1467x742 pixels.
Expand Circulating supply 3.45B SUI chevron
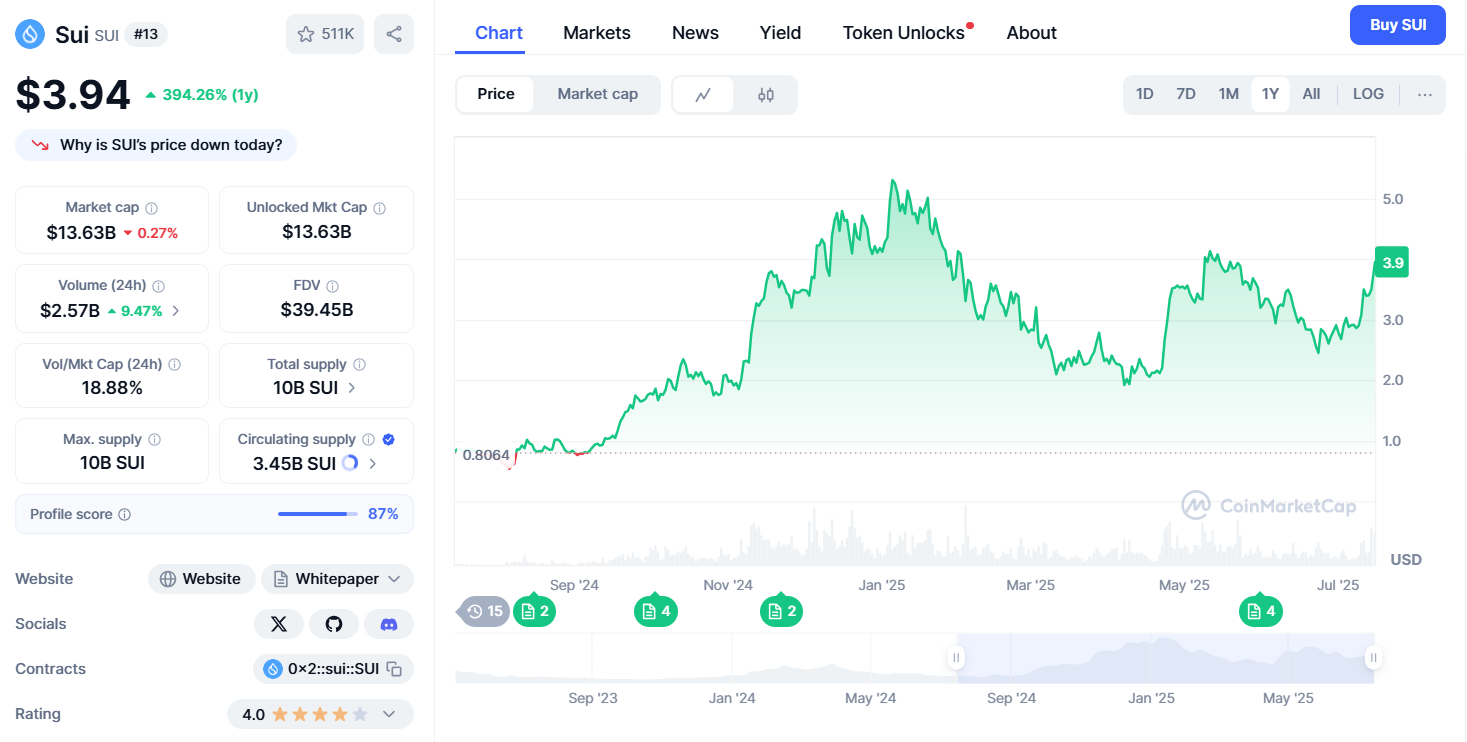click(373, 464)
